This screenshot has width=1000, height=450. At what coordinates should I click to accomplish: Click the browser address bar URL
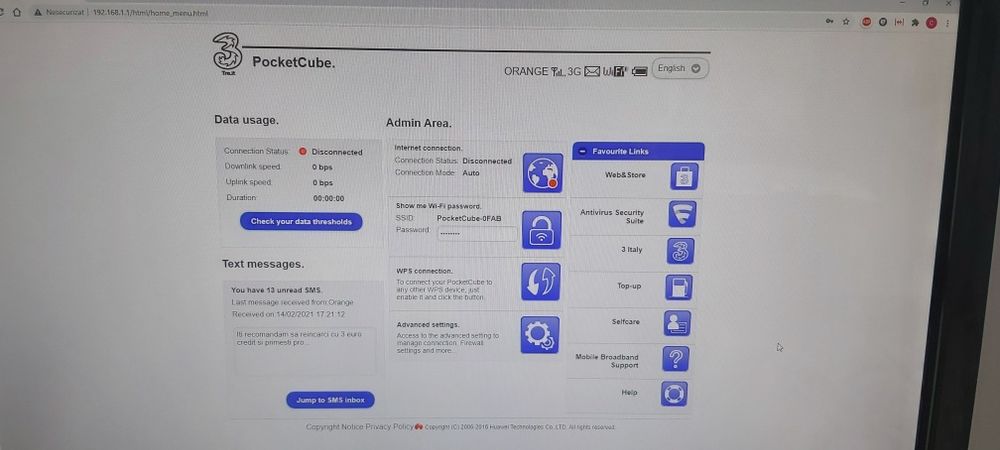150,13
